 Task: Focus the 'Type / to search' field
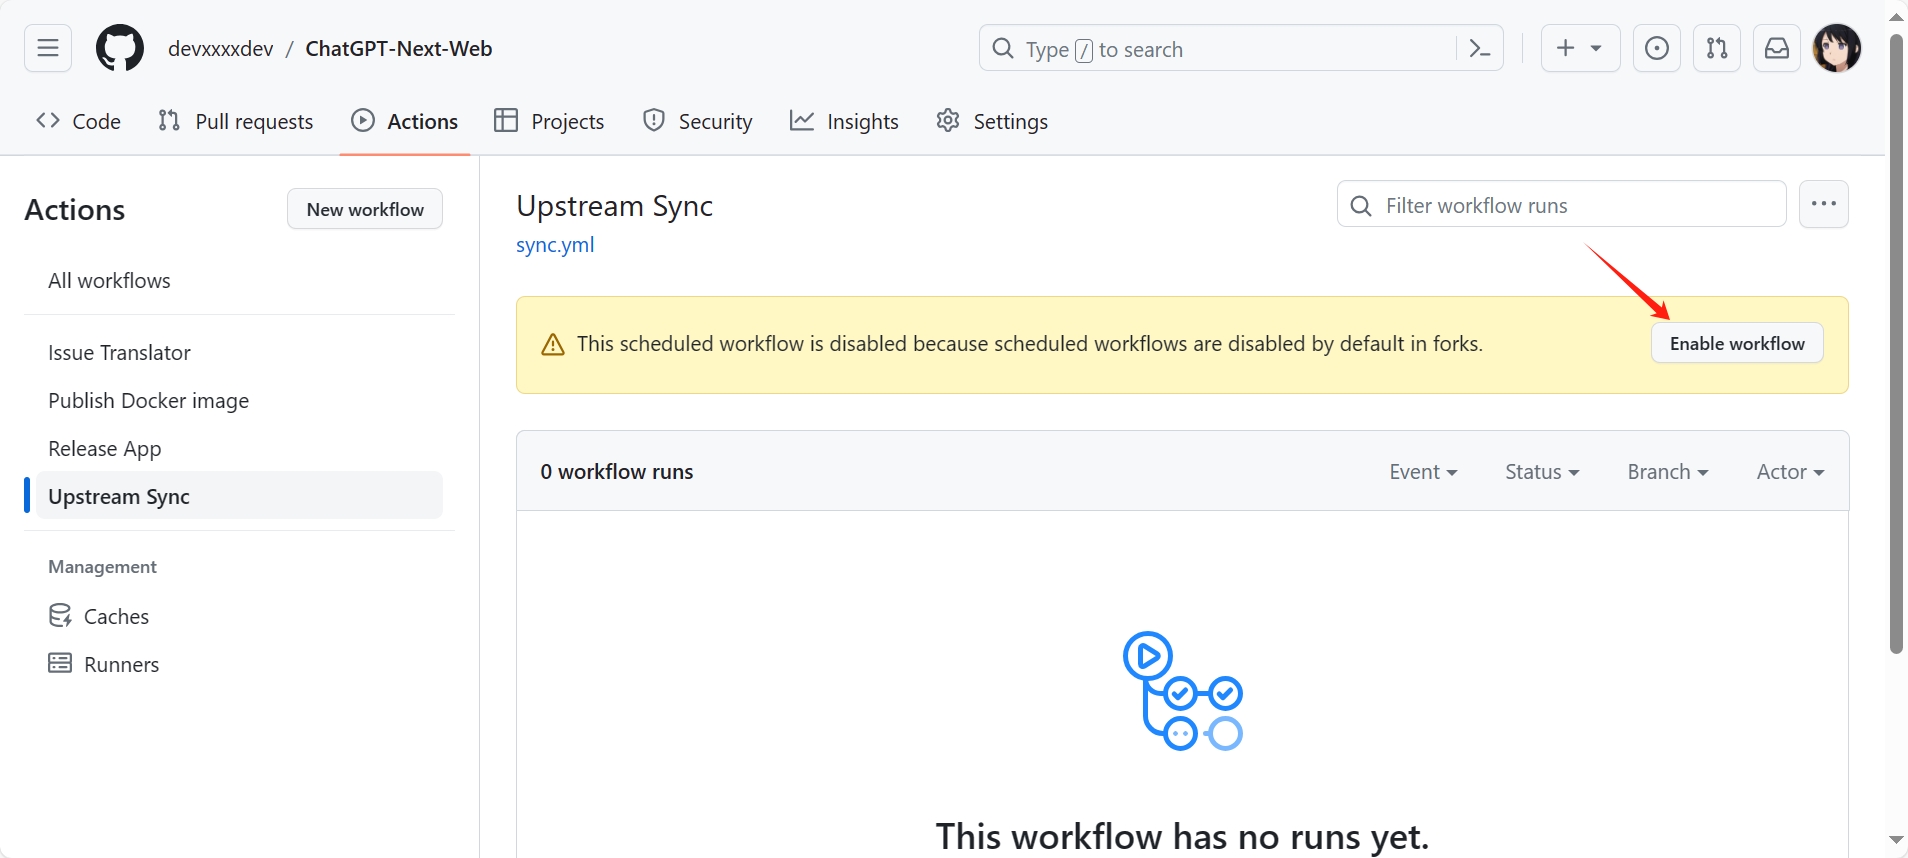pos(1241,48)
